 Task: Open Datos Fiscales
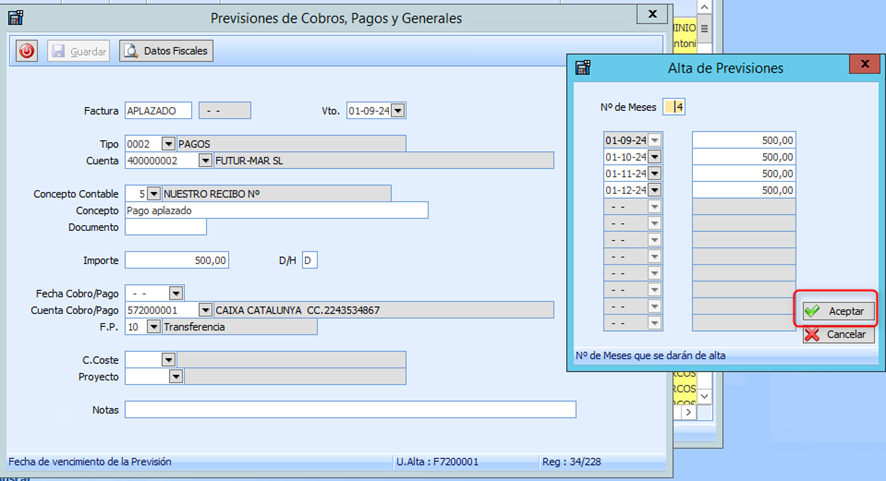(x=166, y=51)
